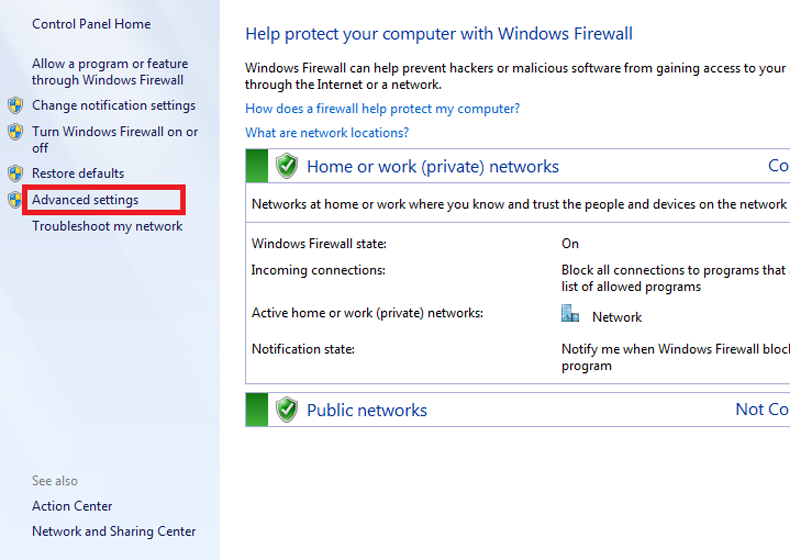Open Action Center under See also
The image size is (790, 560).
[x=72, y=506]
